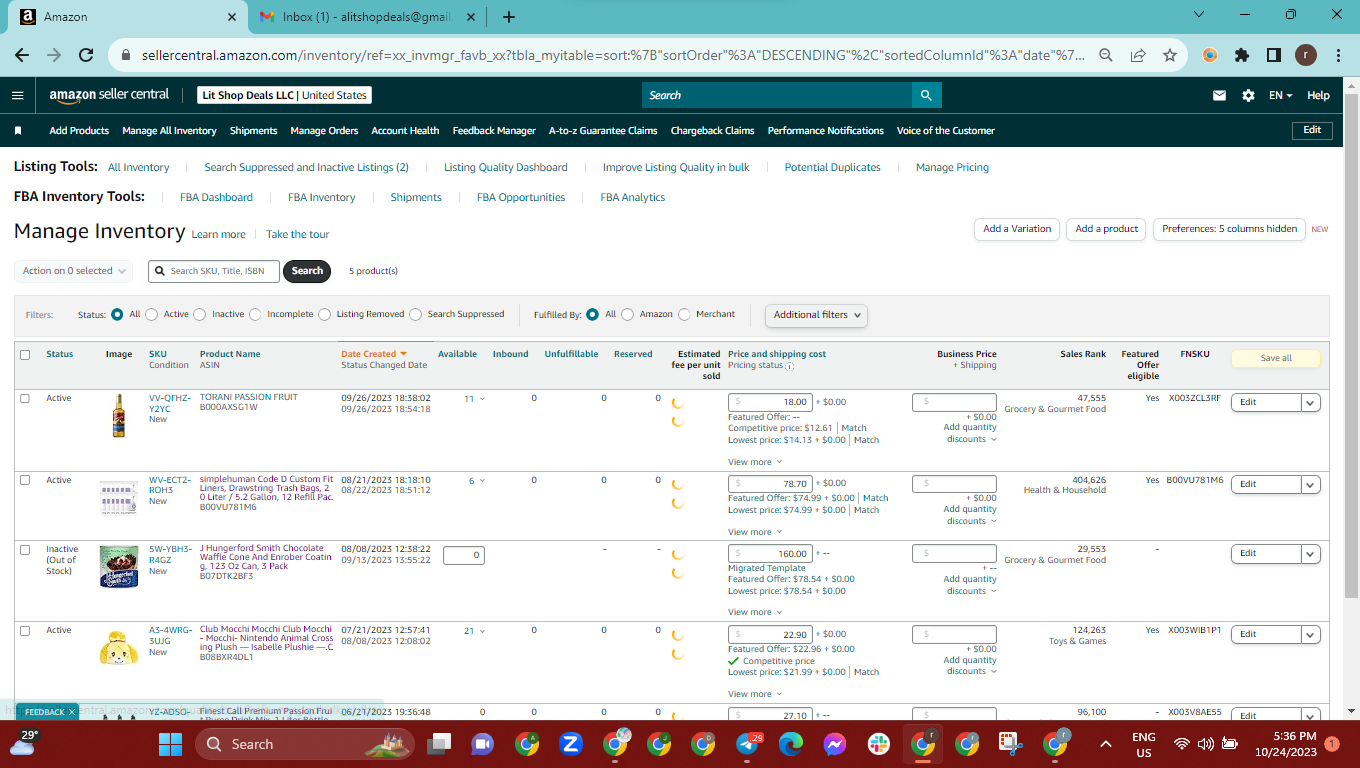Open the Action on 0 selected dropdown
Screen dimensions: 1360x768
pos(74,271)
